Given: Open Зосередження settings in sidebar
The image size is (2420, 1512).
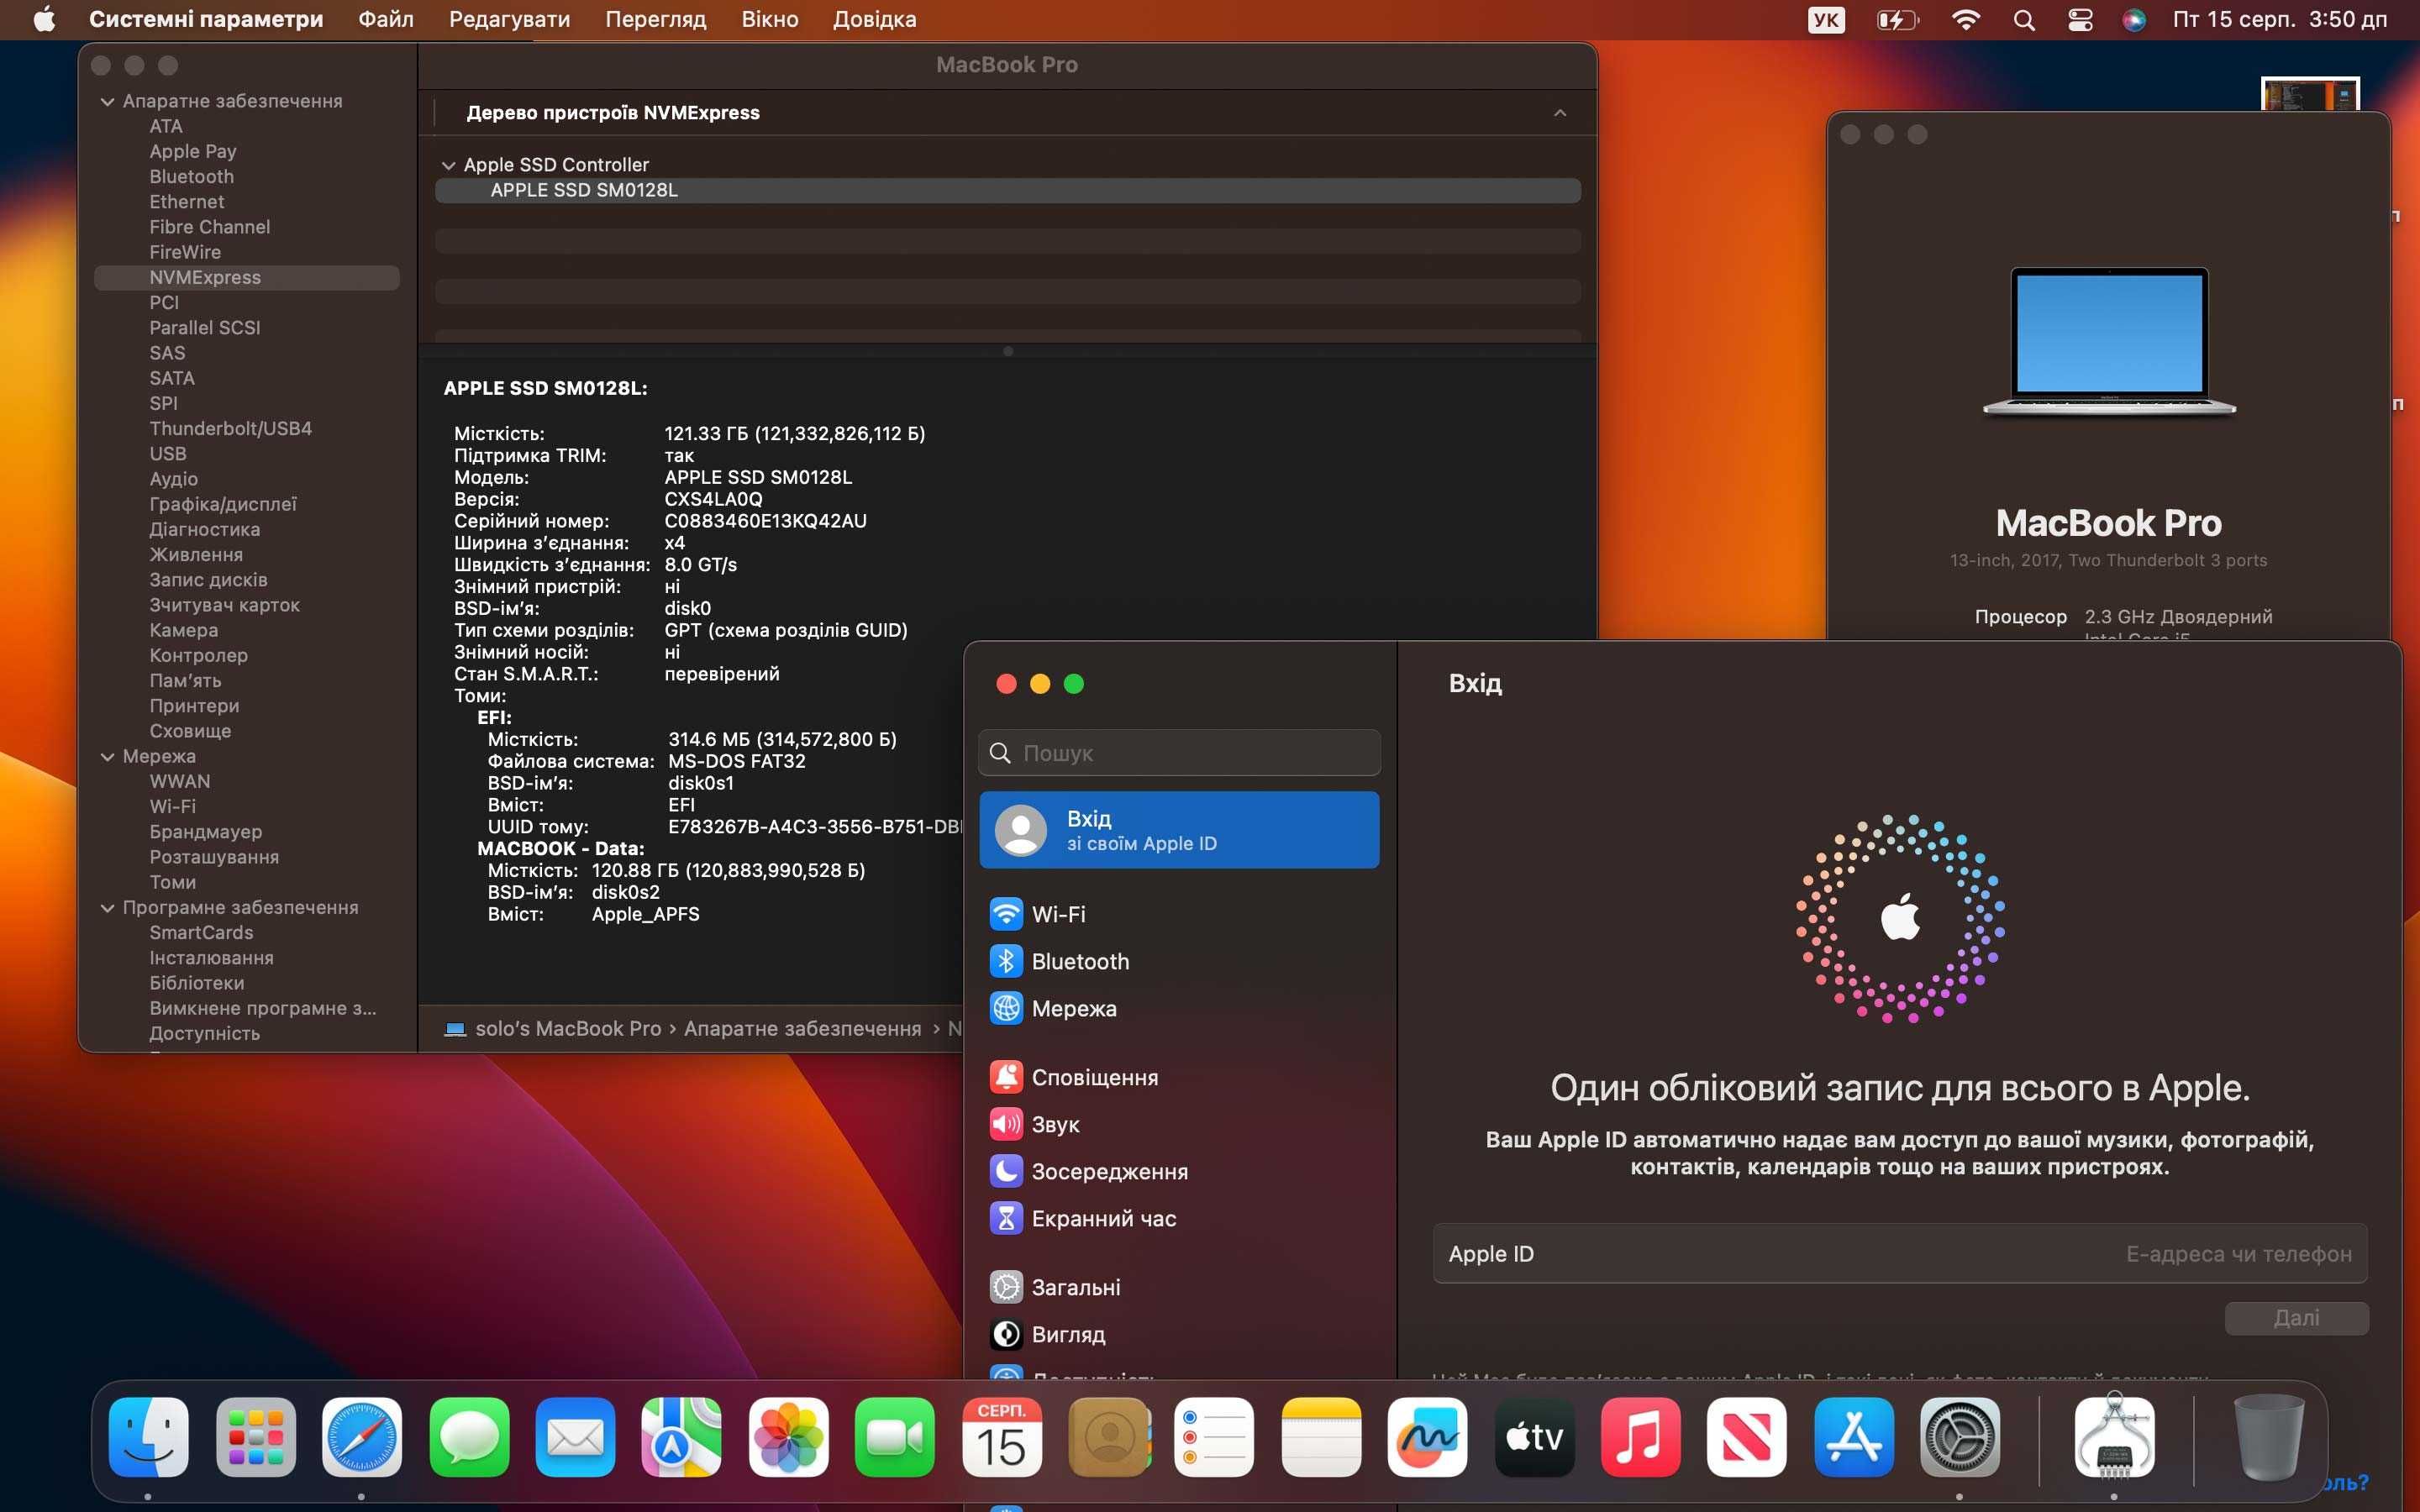Looking at the screenshot, I should point(1179,1171).
